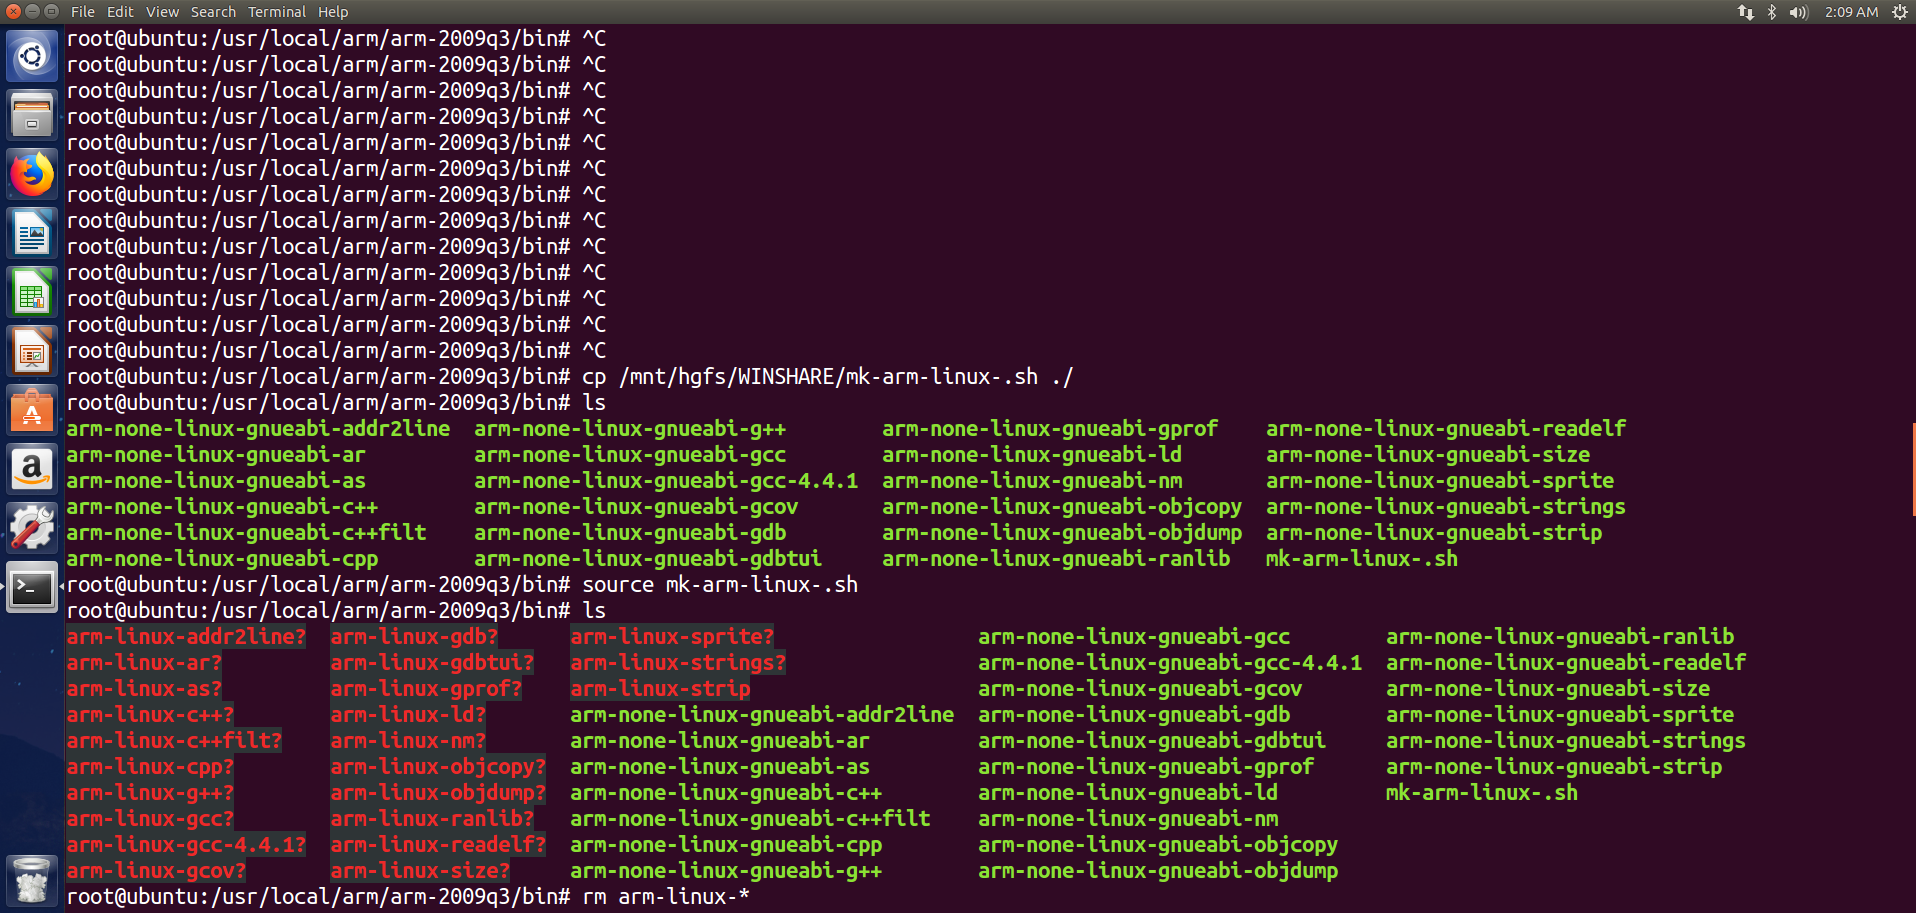Viewport: 1916px width, 913px height.
Task: Click the red 'arm-linux-gcov?' entry
Action: [156, 871]
